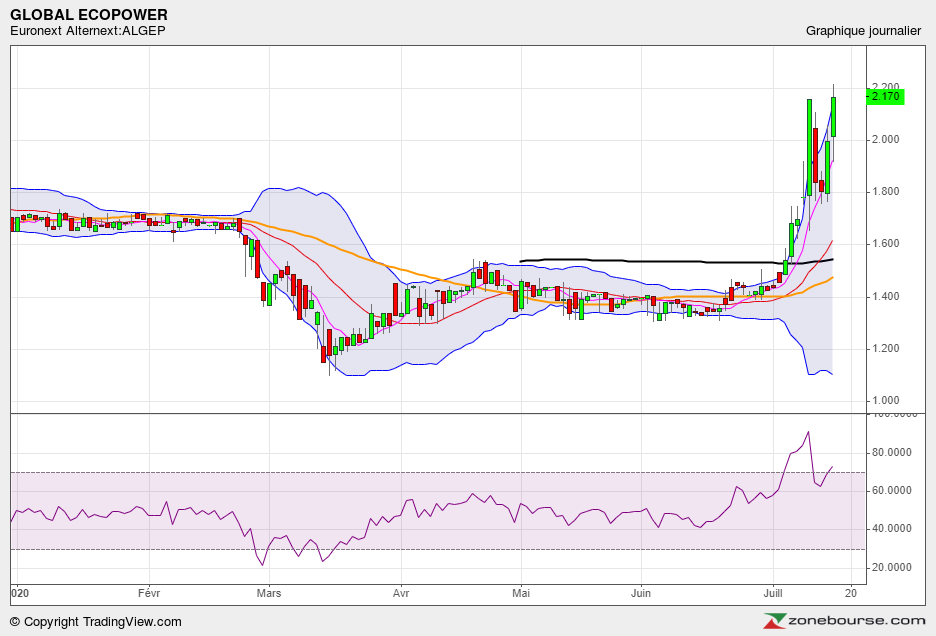Click the last green candlestick near 2.170
936x636 pixels.
(x=833, y=116)
